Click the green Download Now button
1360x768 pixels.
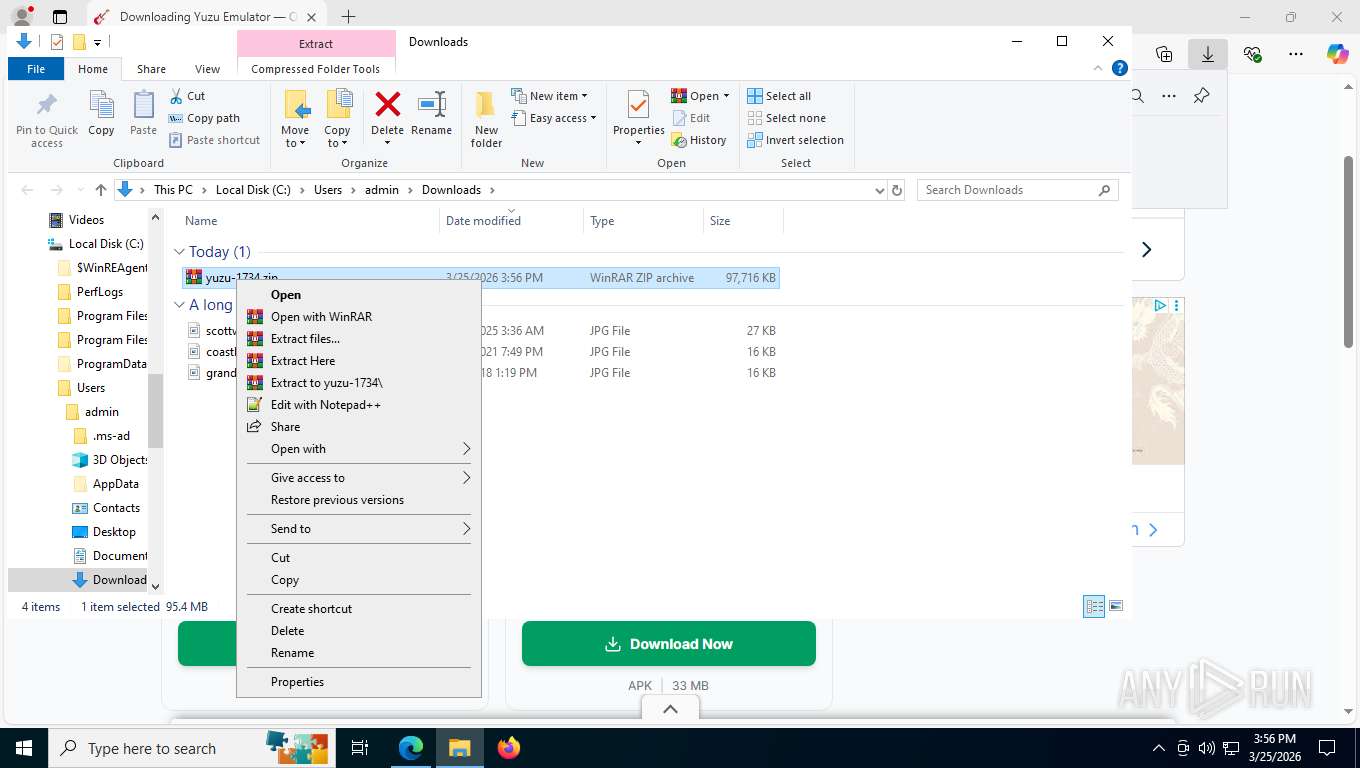[x=669, y=644]
